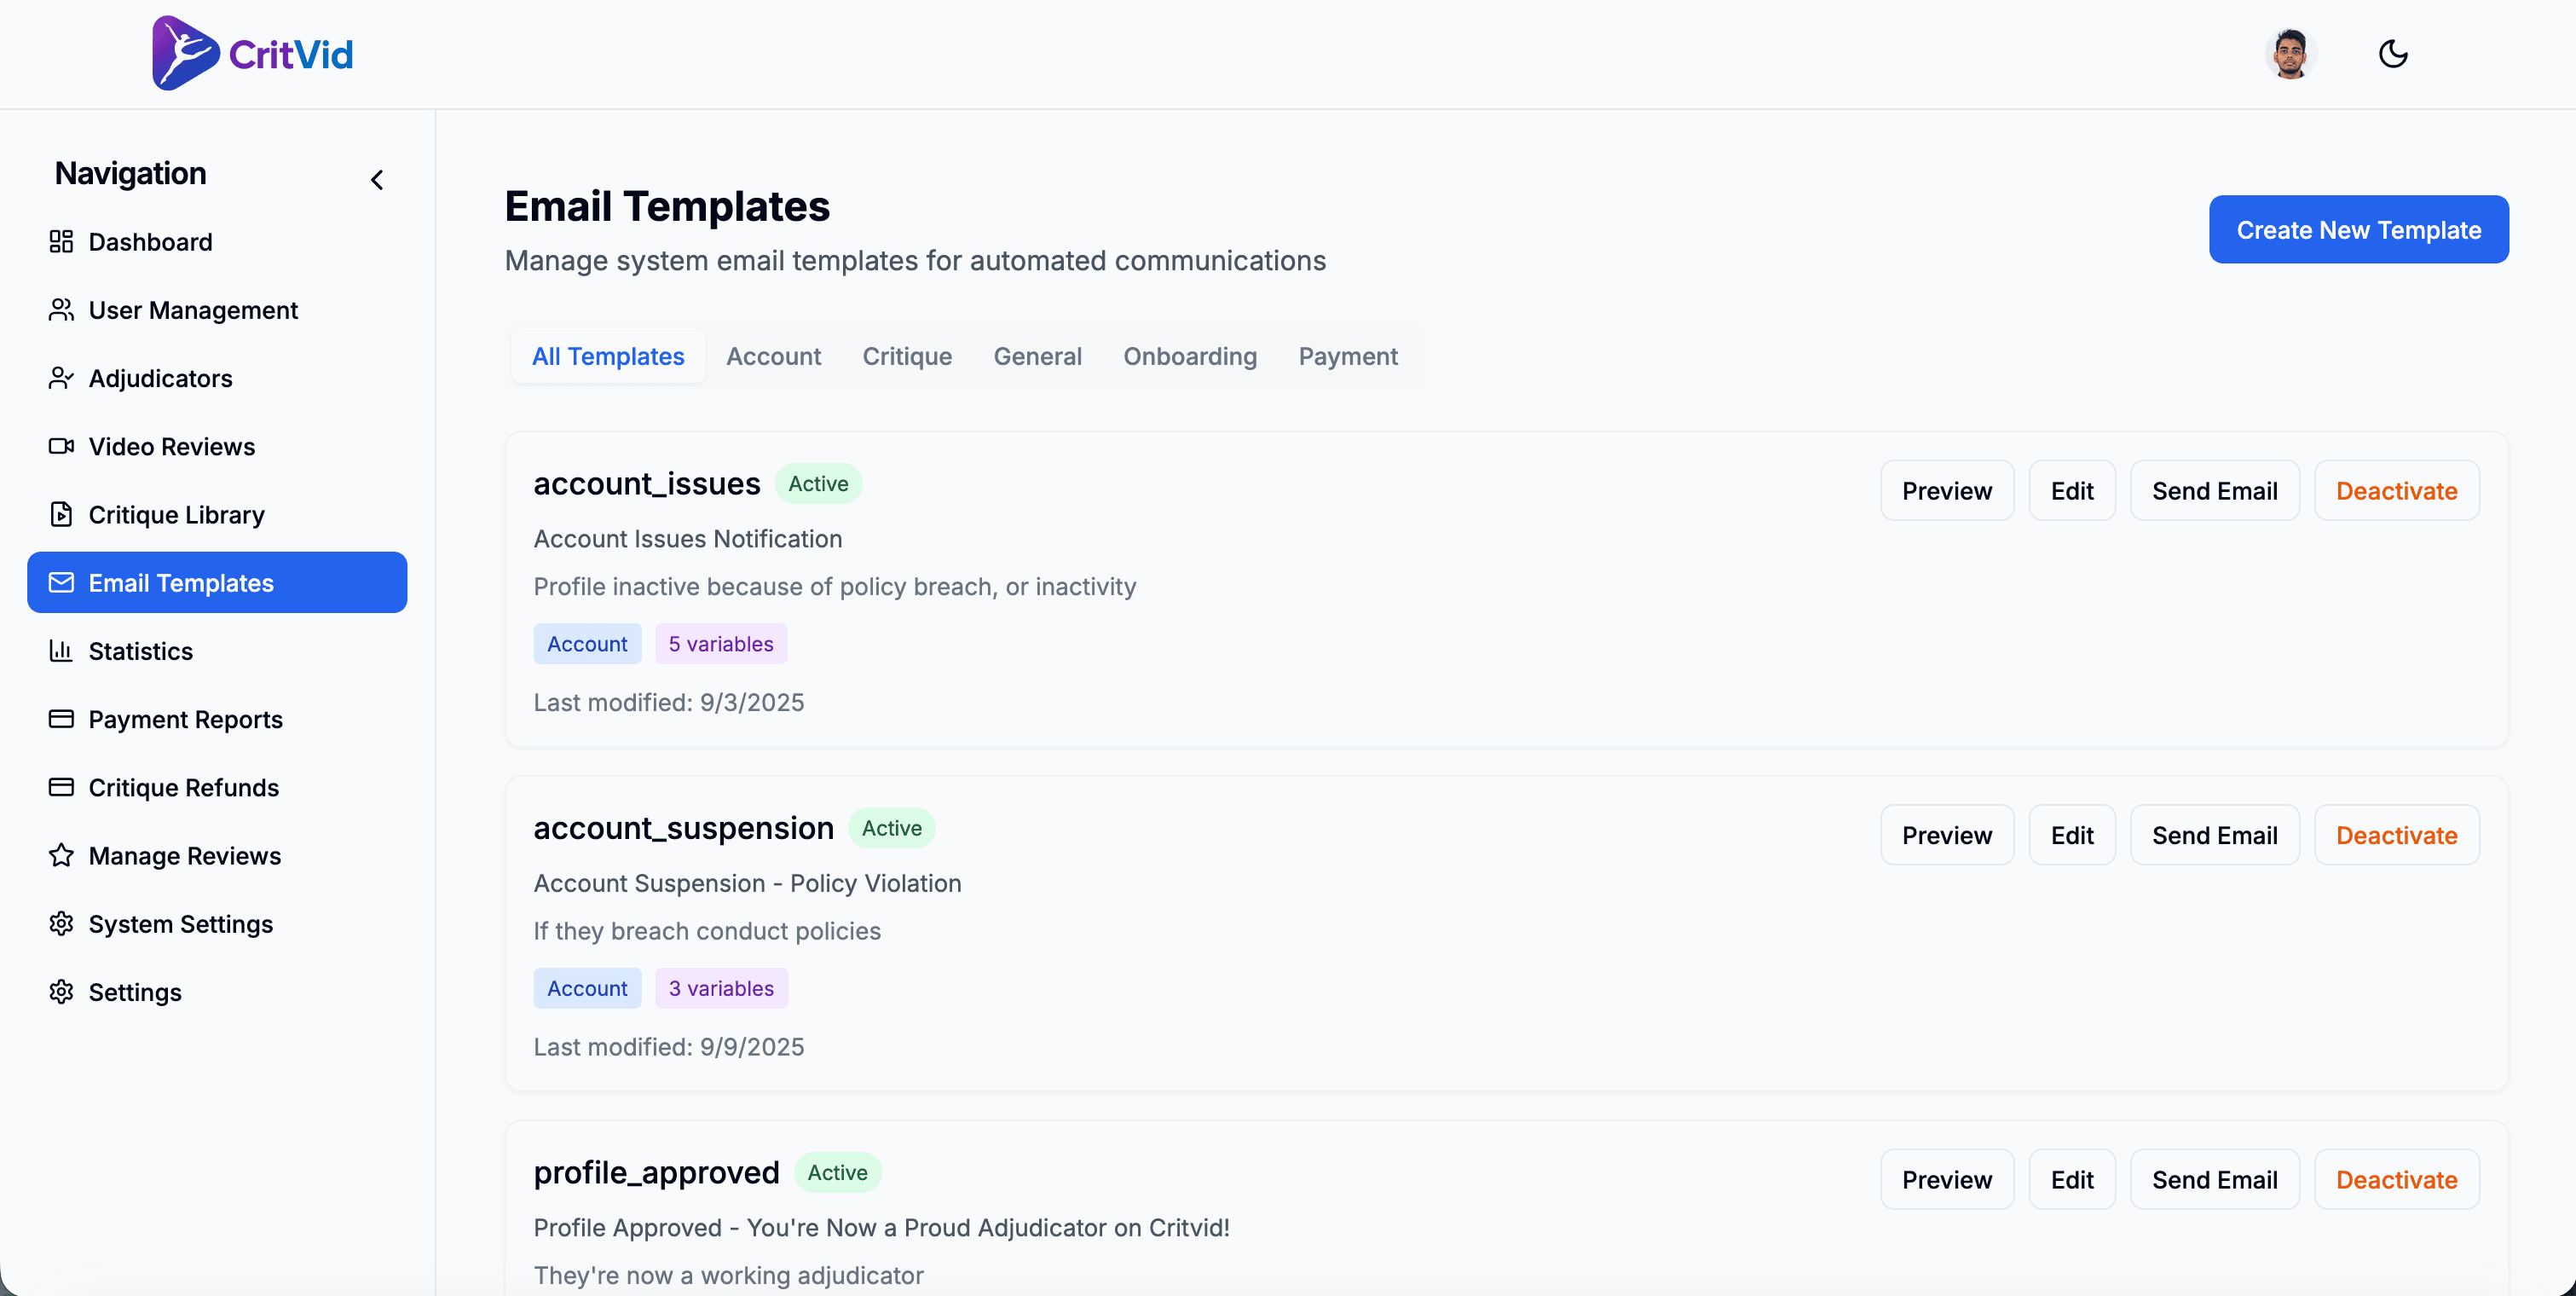The height and width of the screenshot is (1296, 2576).
Task: Select Email Templates in the sidebar
Action: pos(217,582)
